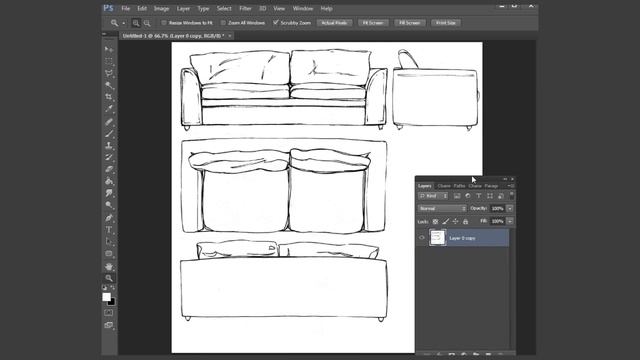Select the History Brush tool
640x360 pixels.
tap(109, 157)
